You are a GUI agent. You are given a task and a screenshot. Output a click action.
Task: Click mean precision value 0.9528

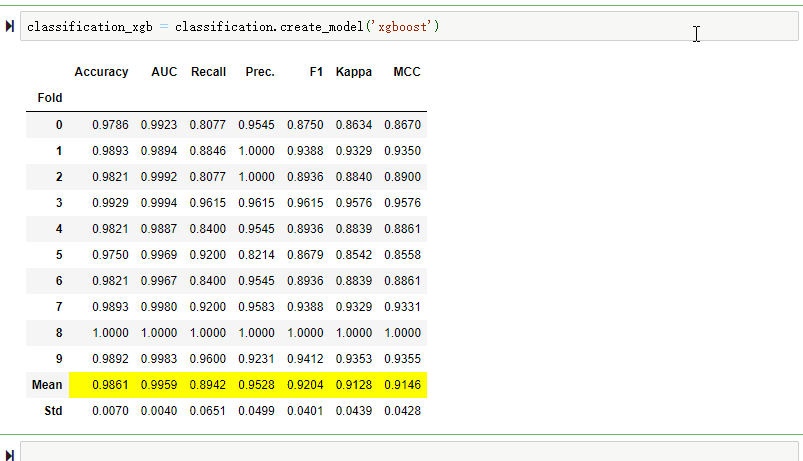click(x=256, y=385)
